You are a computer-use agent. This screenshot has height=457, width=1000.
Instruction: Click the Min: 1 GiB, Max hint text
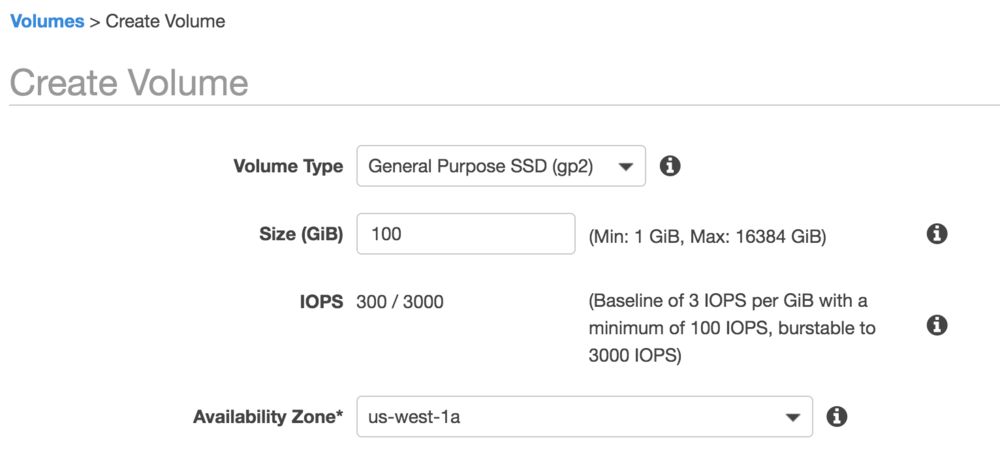[x=707, y=237]
